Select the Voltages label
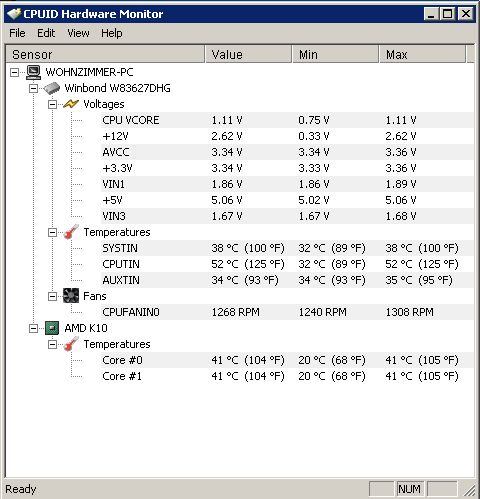This screenshot has height=499, width=480. click(x=104, y=104)
